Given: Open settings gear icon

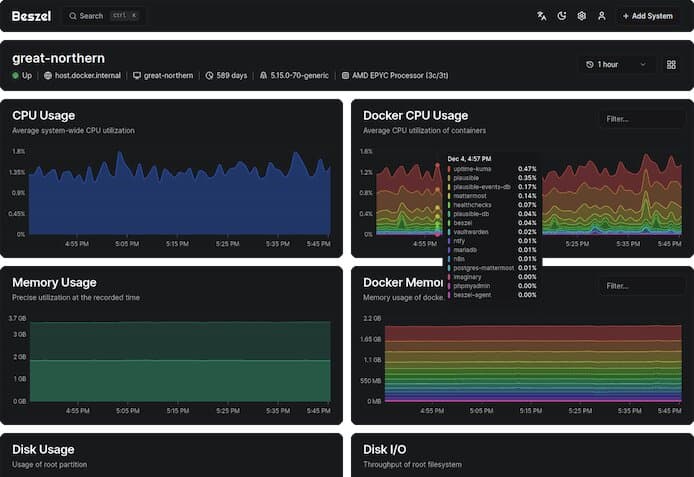Looking at the screenshot, I should pyautogui.click(x=582, y=16).
